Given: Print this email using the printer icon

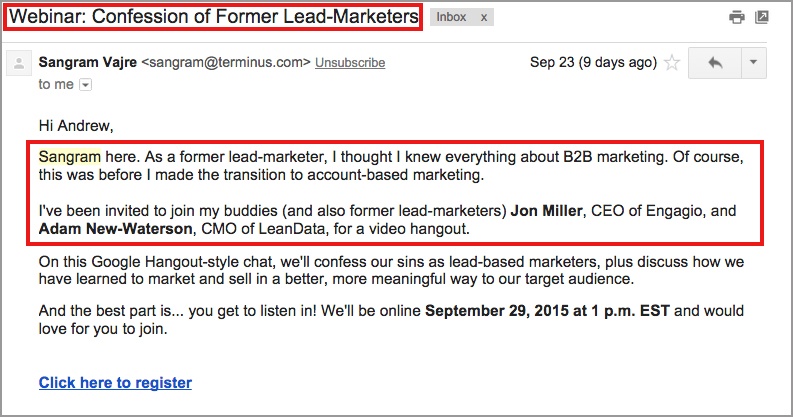Looking at the screenshot, I should (737, 17).
